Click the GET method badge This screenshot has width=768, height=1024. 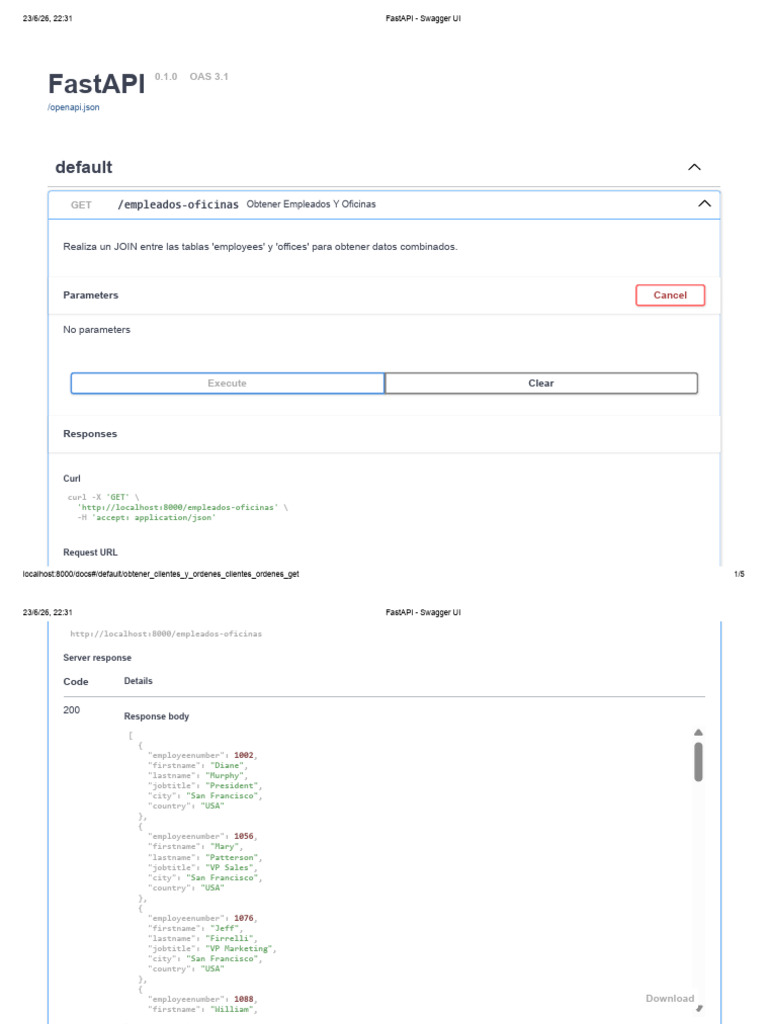pos(81,205)
